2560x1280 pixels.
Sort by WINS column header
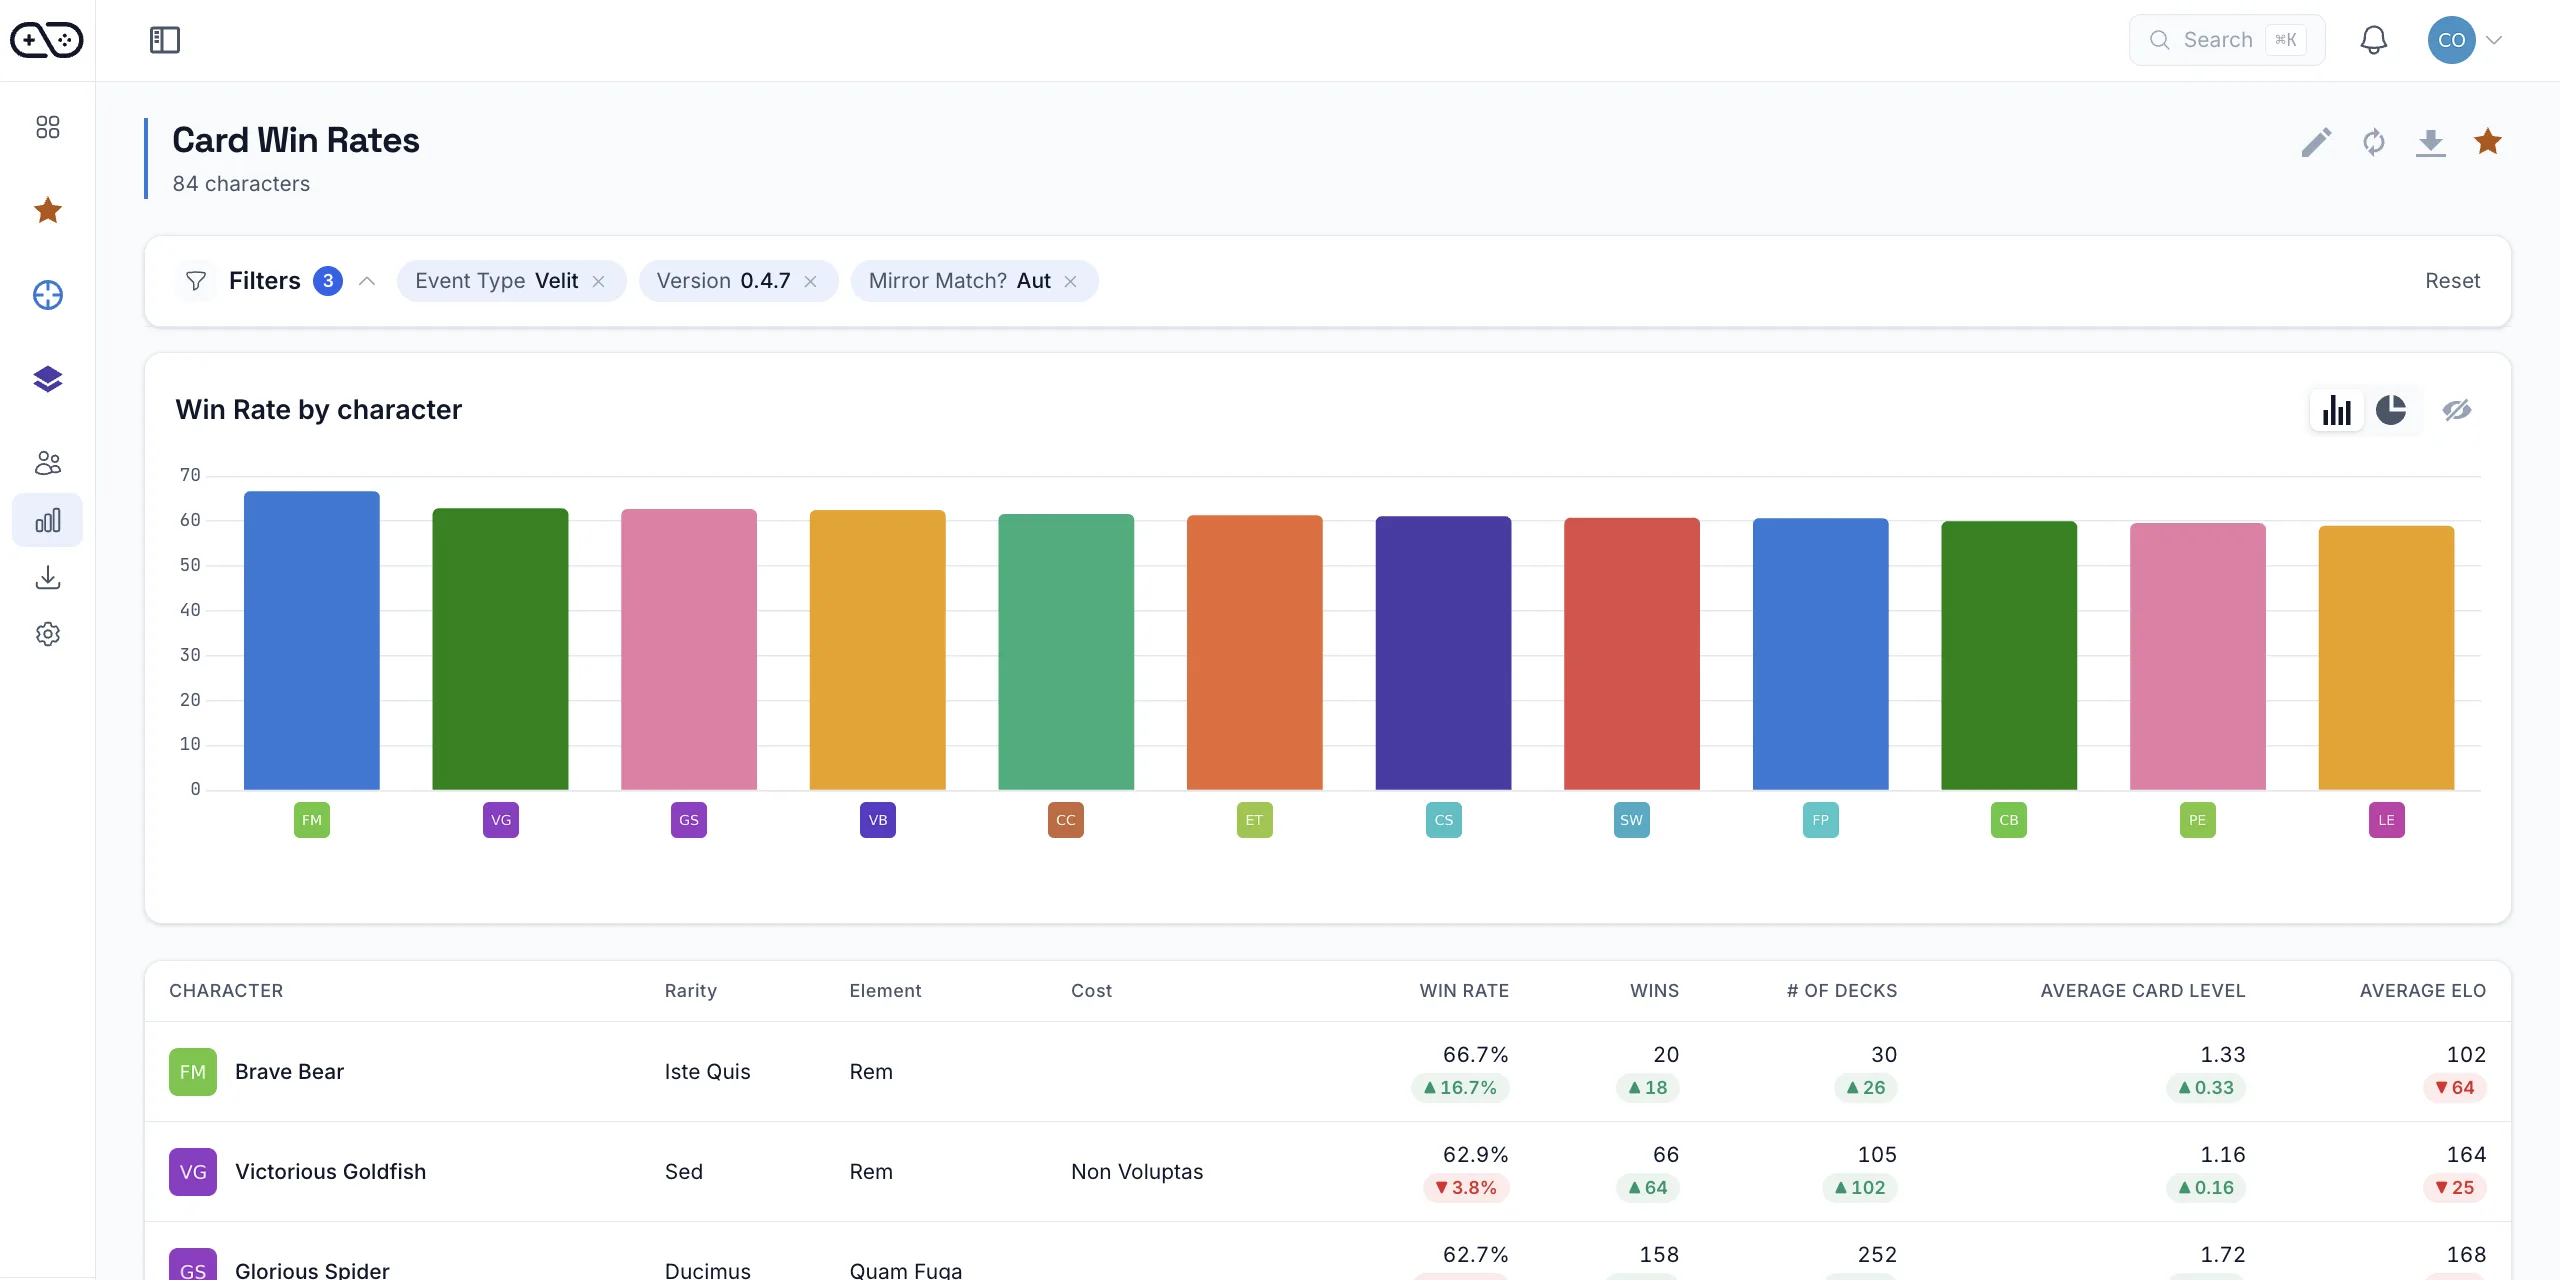click(x=1654, y=991)
